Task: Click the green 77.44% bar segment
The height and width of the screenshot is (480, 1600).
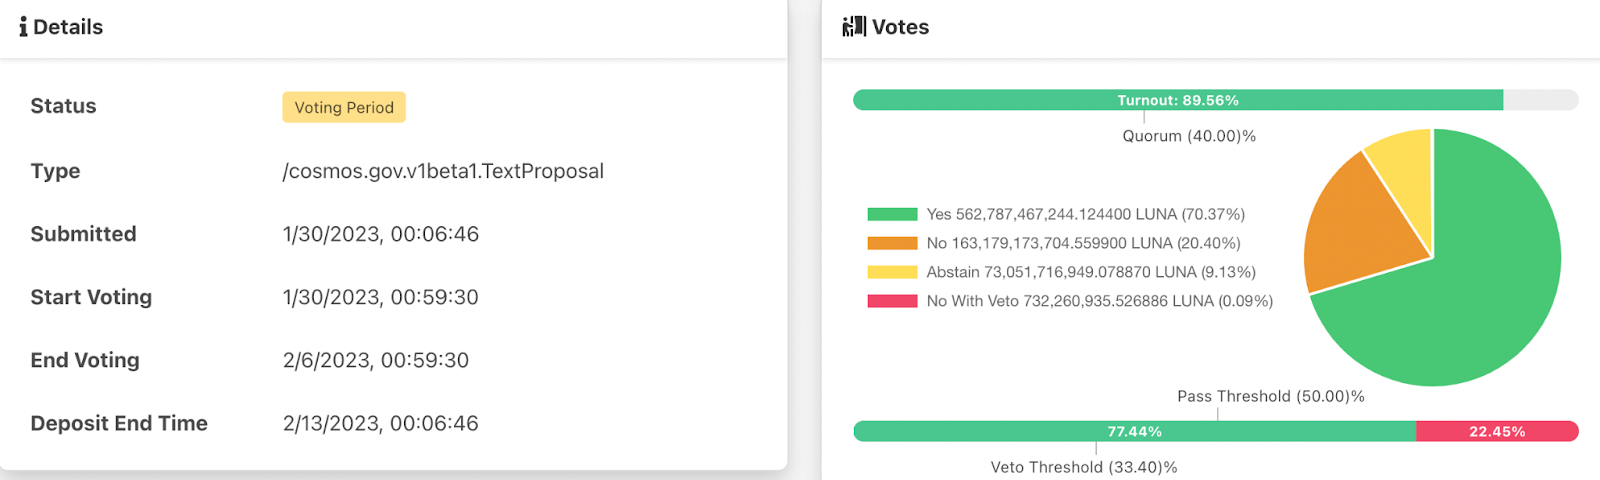Action: click(x=1134, y=431)
